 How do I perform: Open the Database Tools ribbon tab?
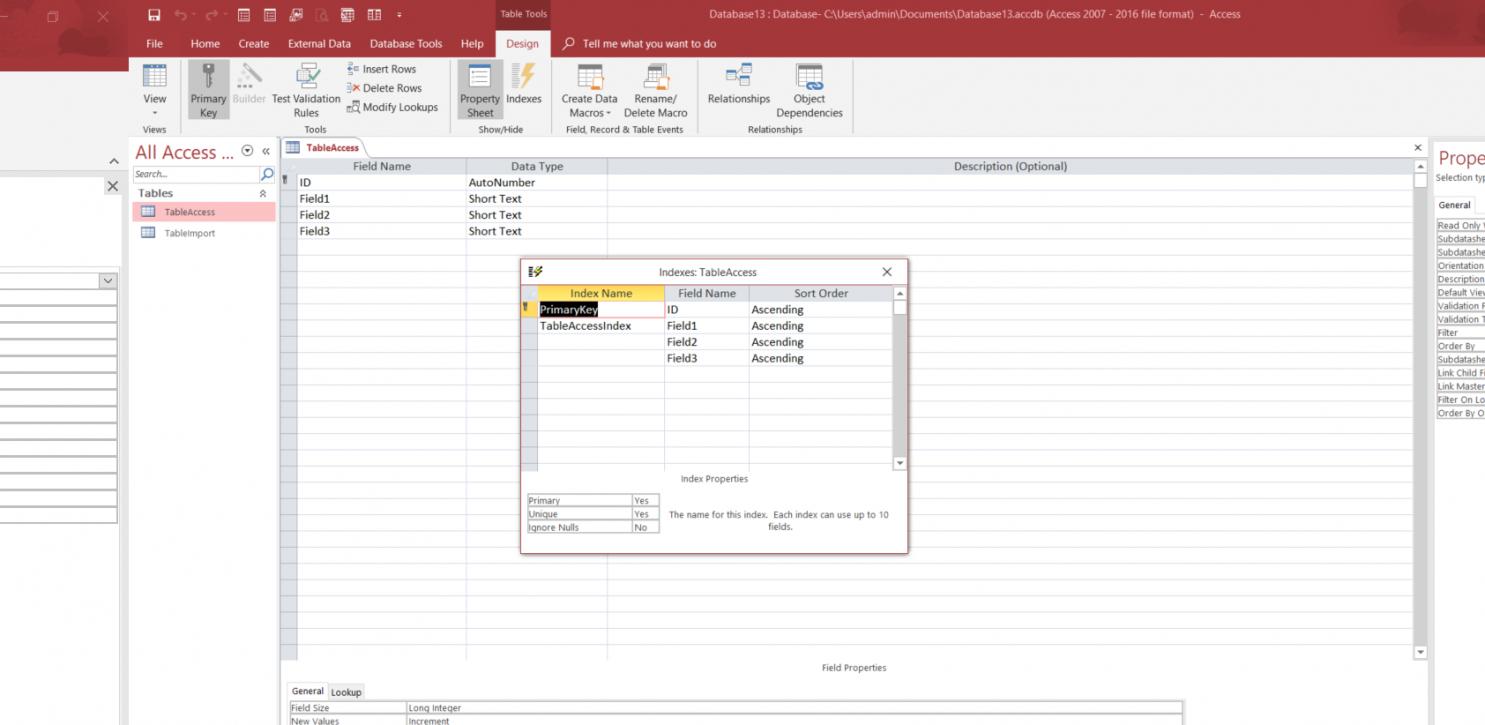pos(405,44)
